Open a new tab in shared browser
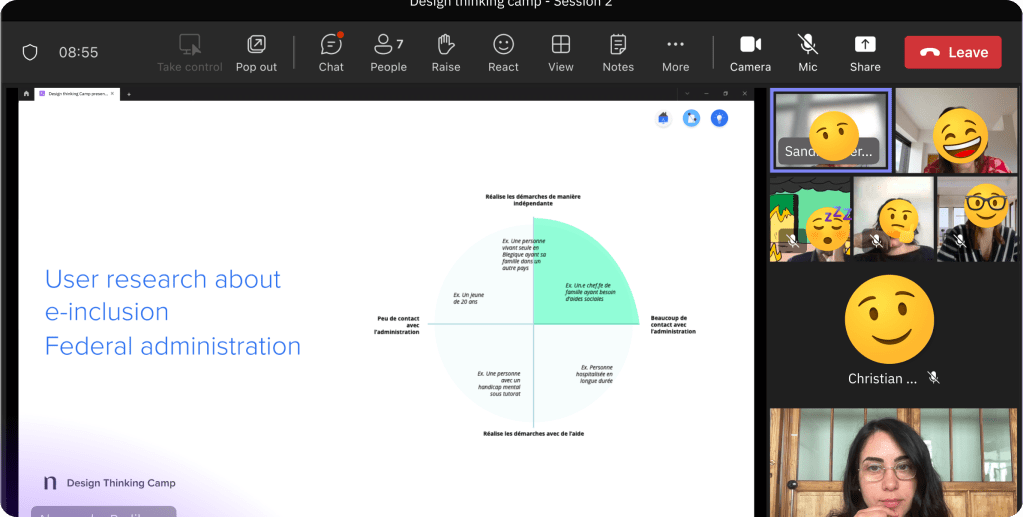This screenshot has height=517, width=1023. coord(128,93)
